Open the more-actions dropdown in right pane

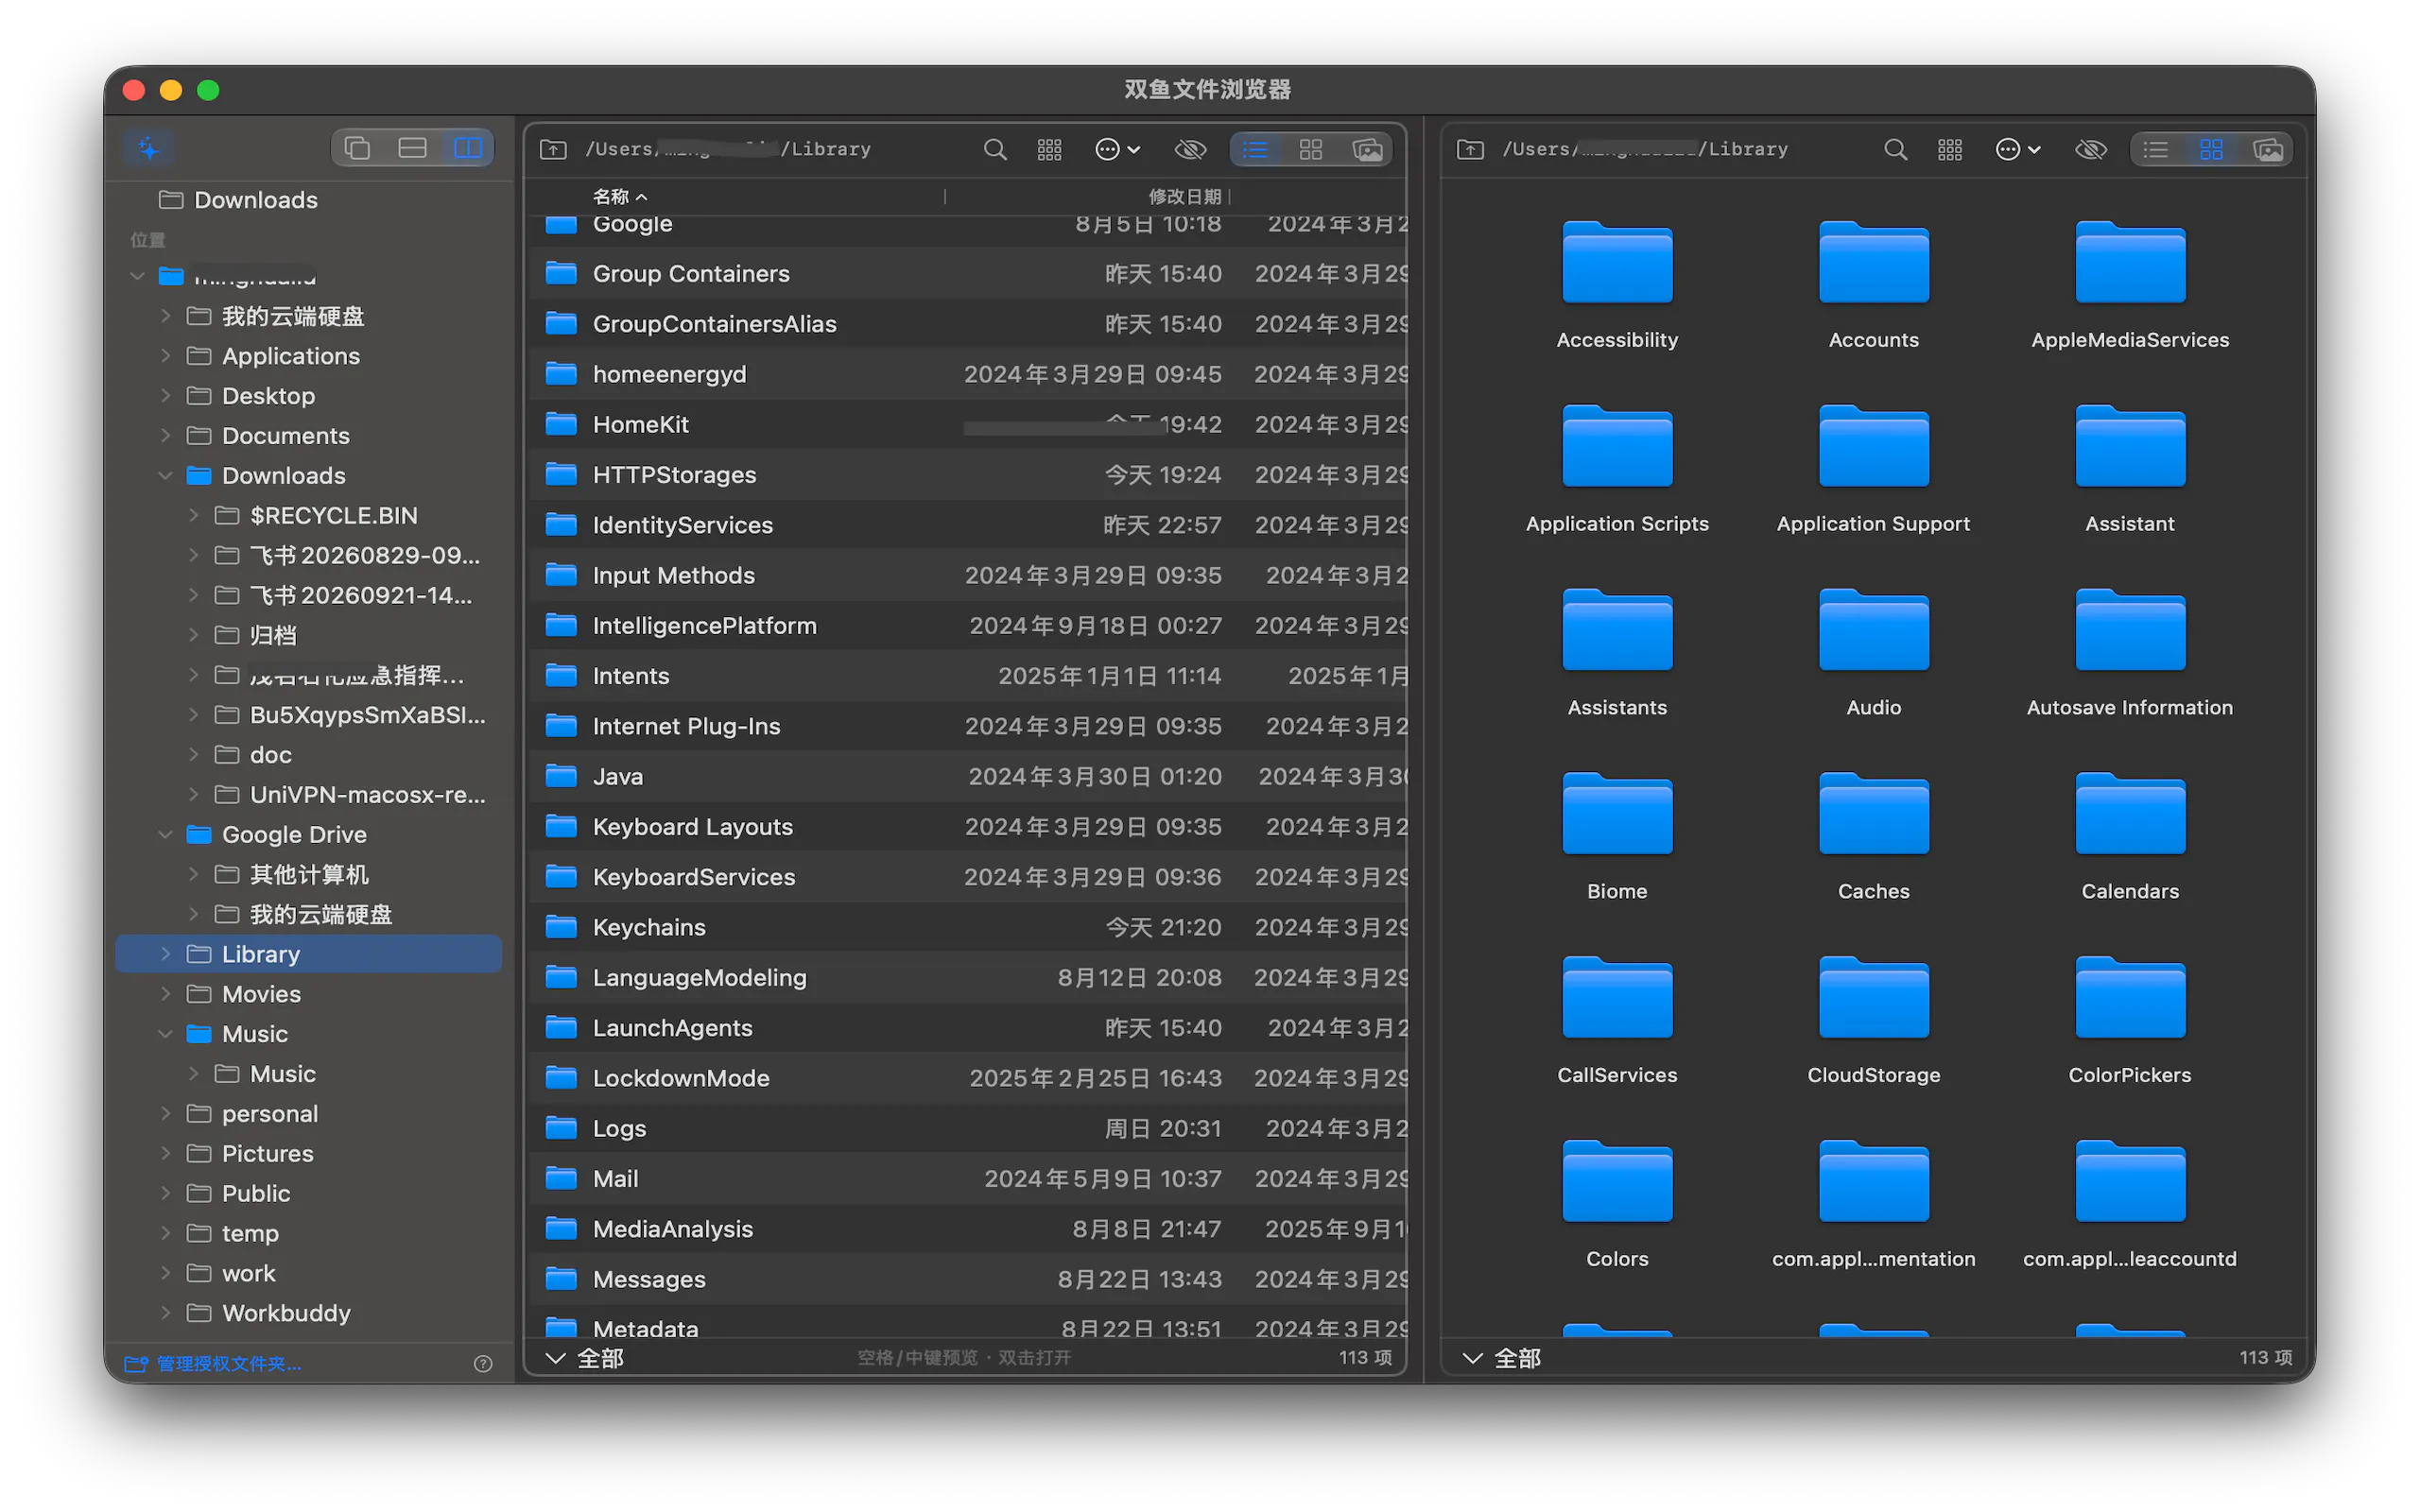pyautogui.click(x=2017, y=149)
